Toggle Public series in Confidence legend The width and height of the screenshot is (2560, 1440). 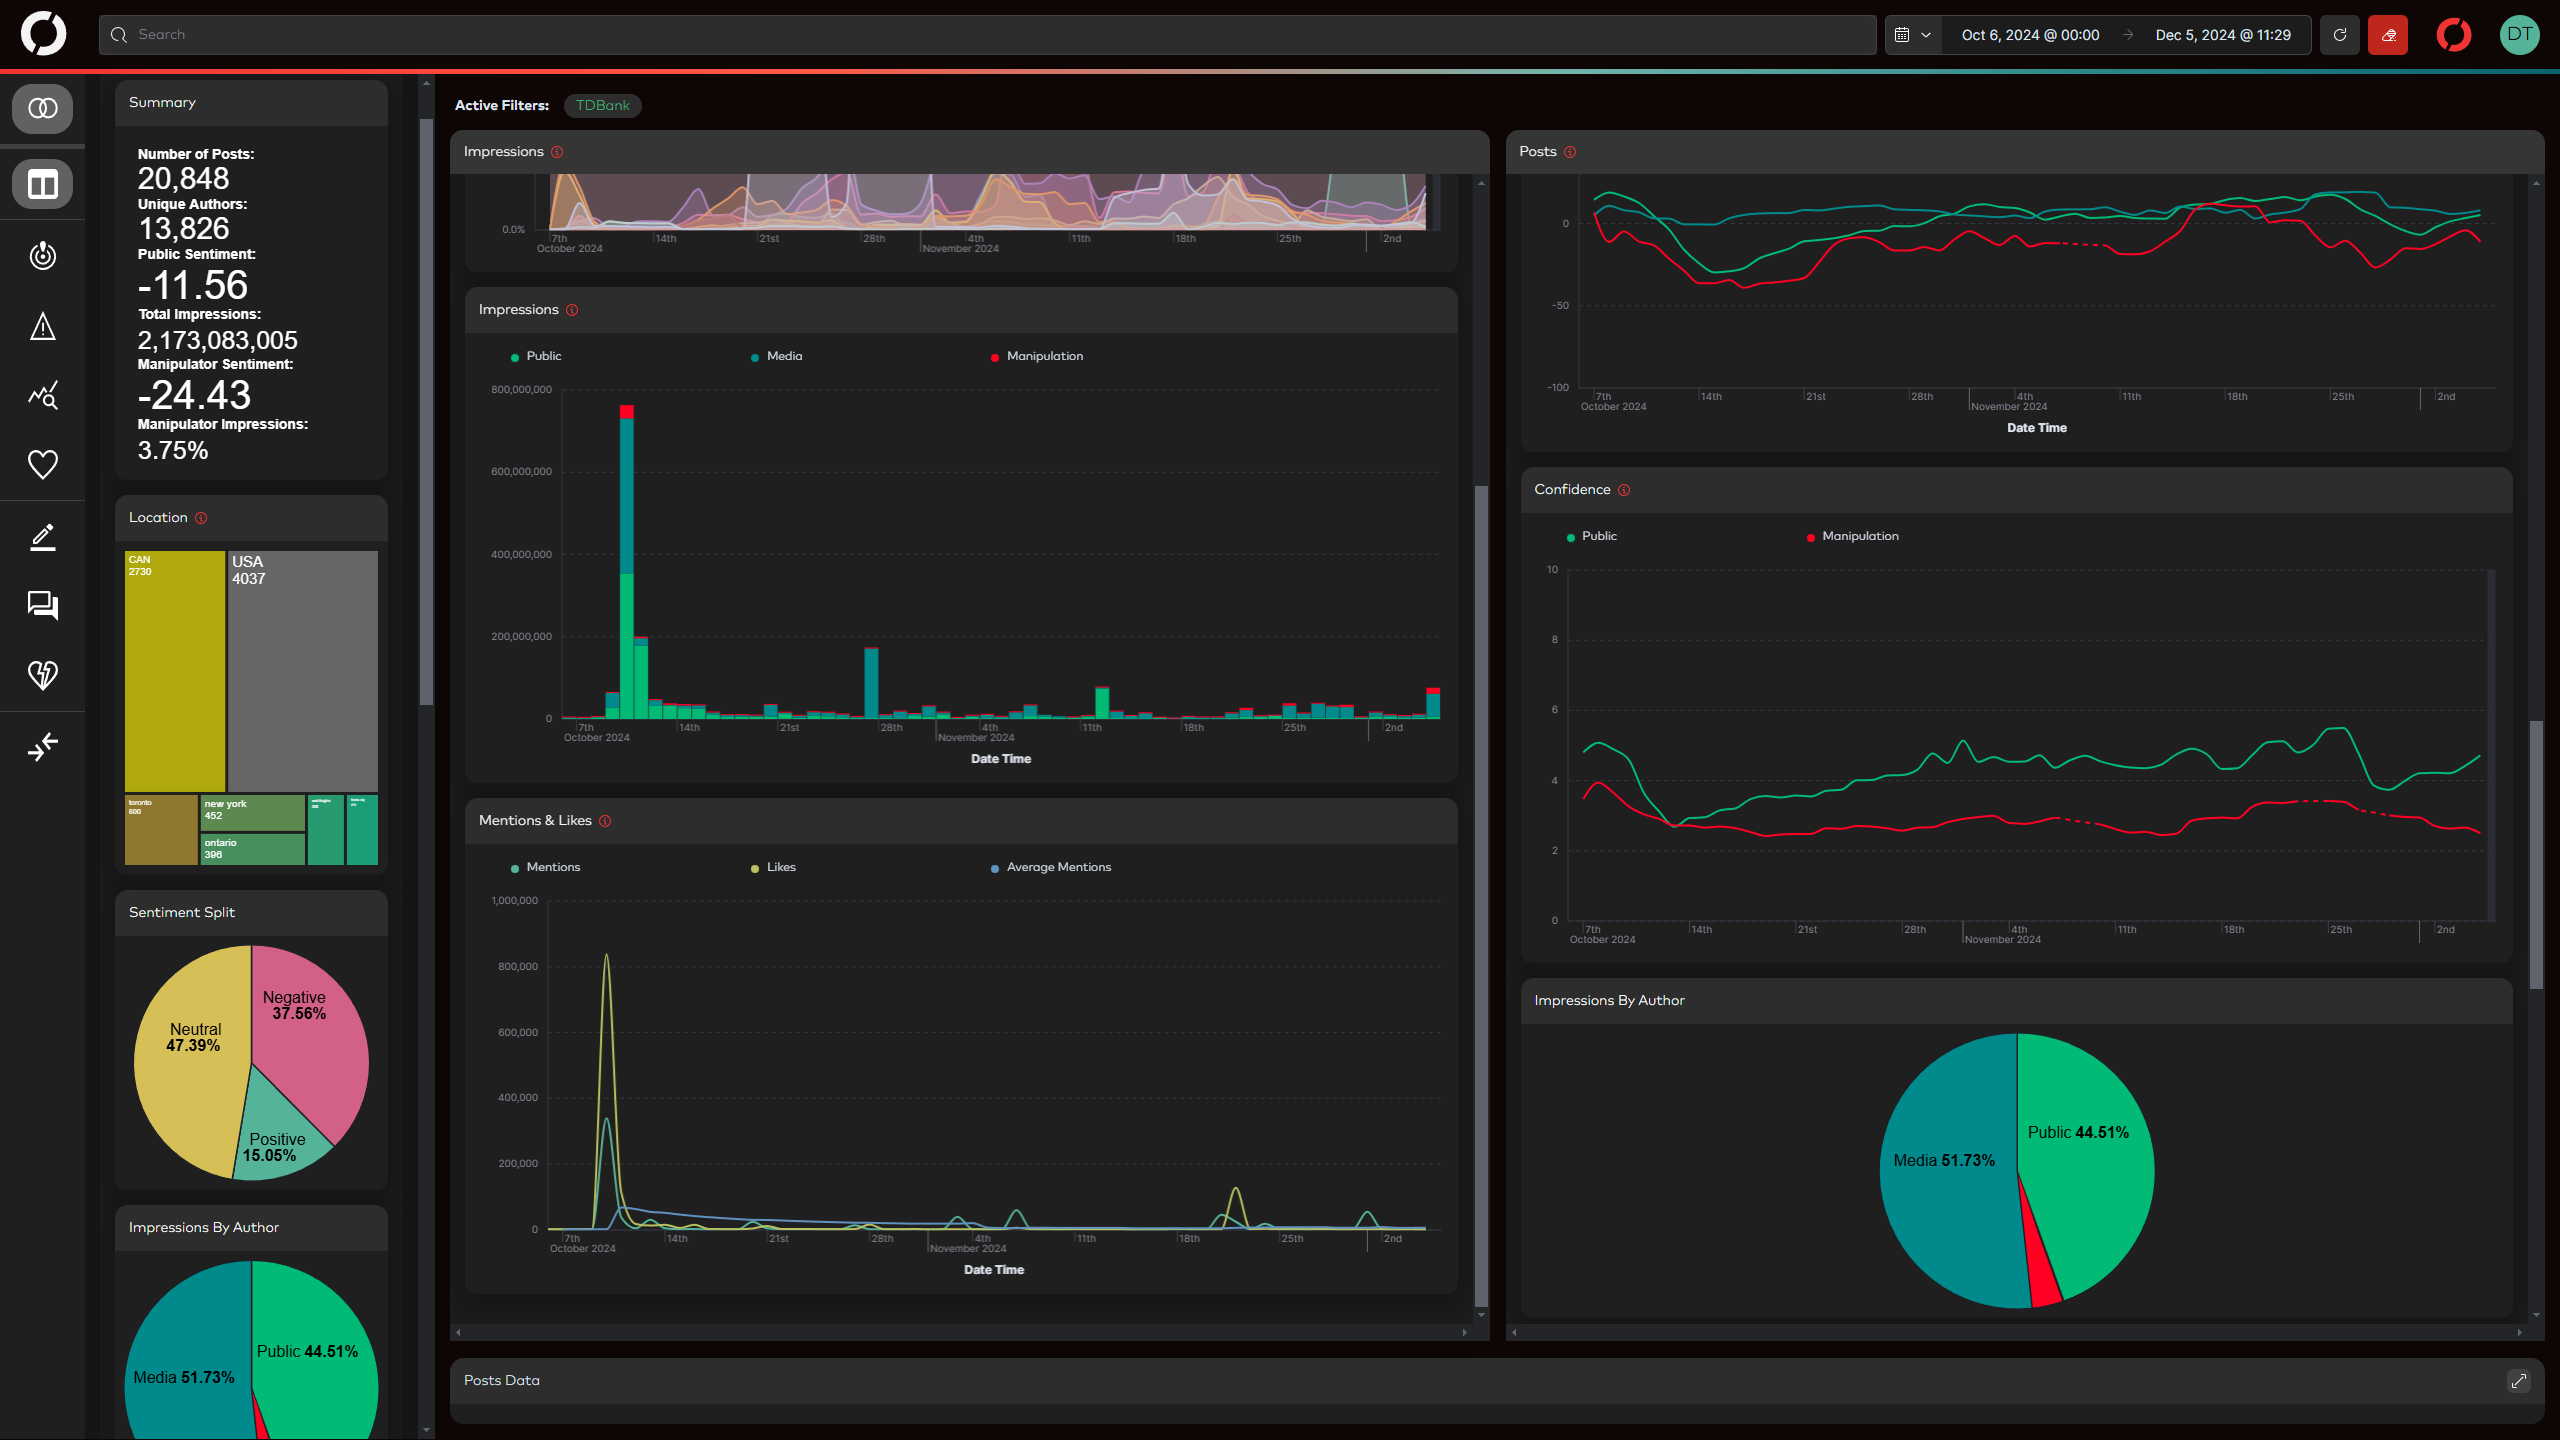[x=1591, y=536]
